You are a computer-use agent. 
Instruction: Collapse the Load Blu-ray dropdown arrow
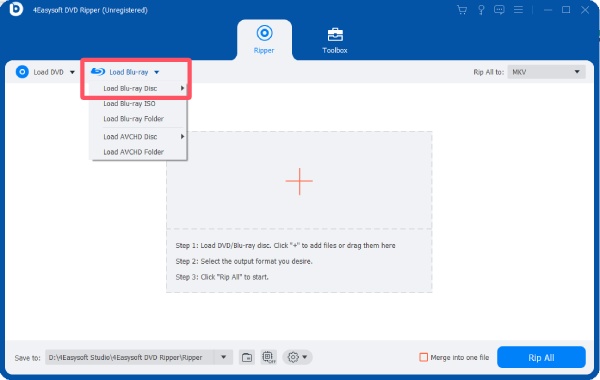(157, 72)
